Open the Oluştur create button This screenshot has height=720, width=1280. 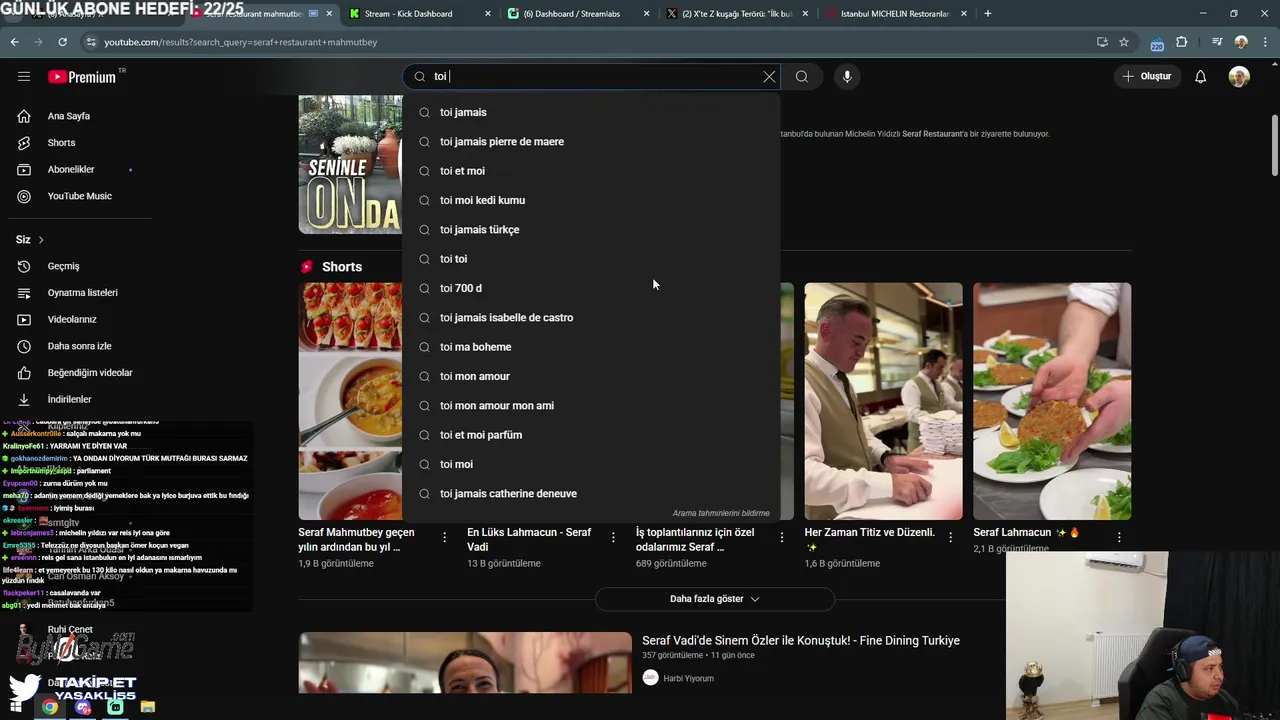point(1146,76)
